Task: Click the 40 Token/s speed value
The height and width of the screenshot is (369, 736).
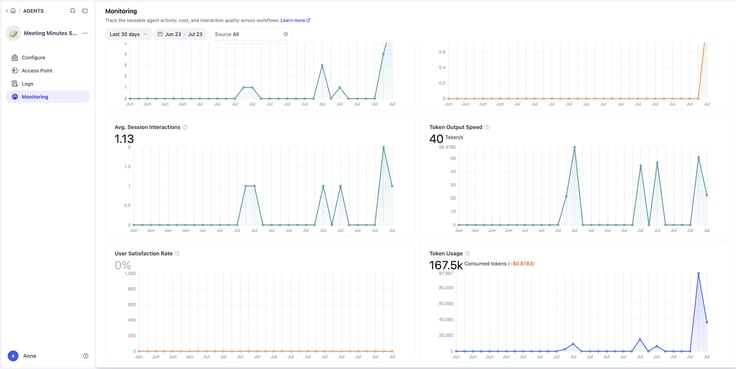Action: click(436, 139)
